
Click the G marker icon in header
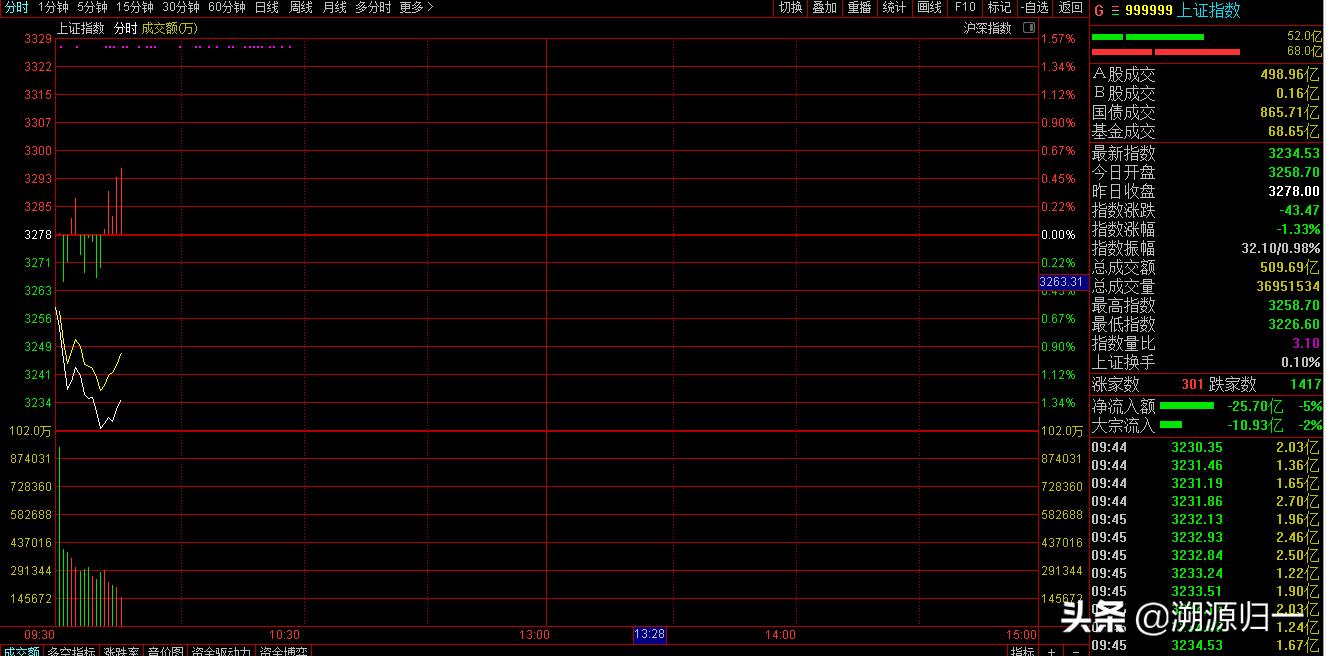pyautogui.click(x=1099, y=10)
